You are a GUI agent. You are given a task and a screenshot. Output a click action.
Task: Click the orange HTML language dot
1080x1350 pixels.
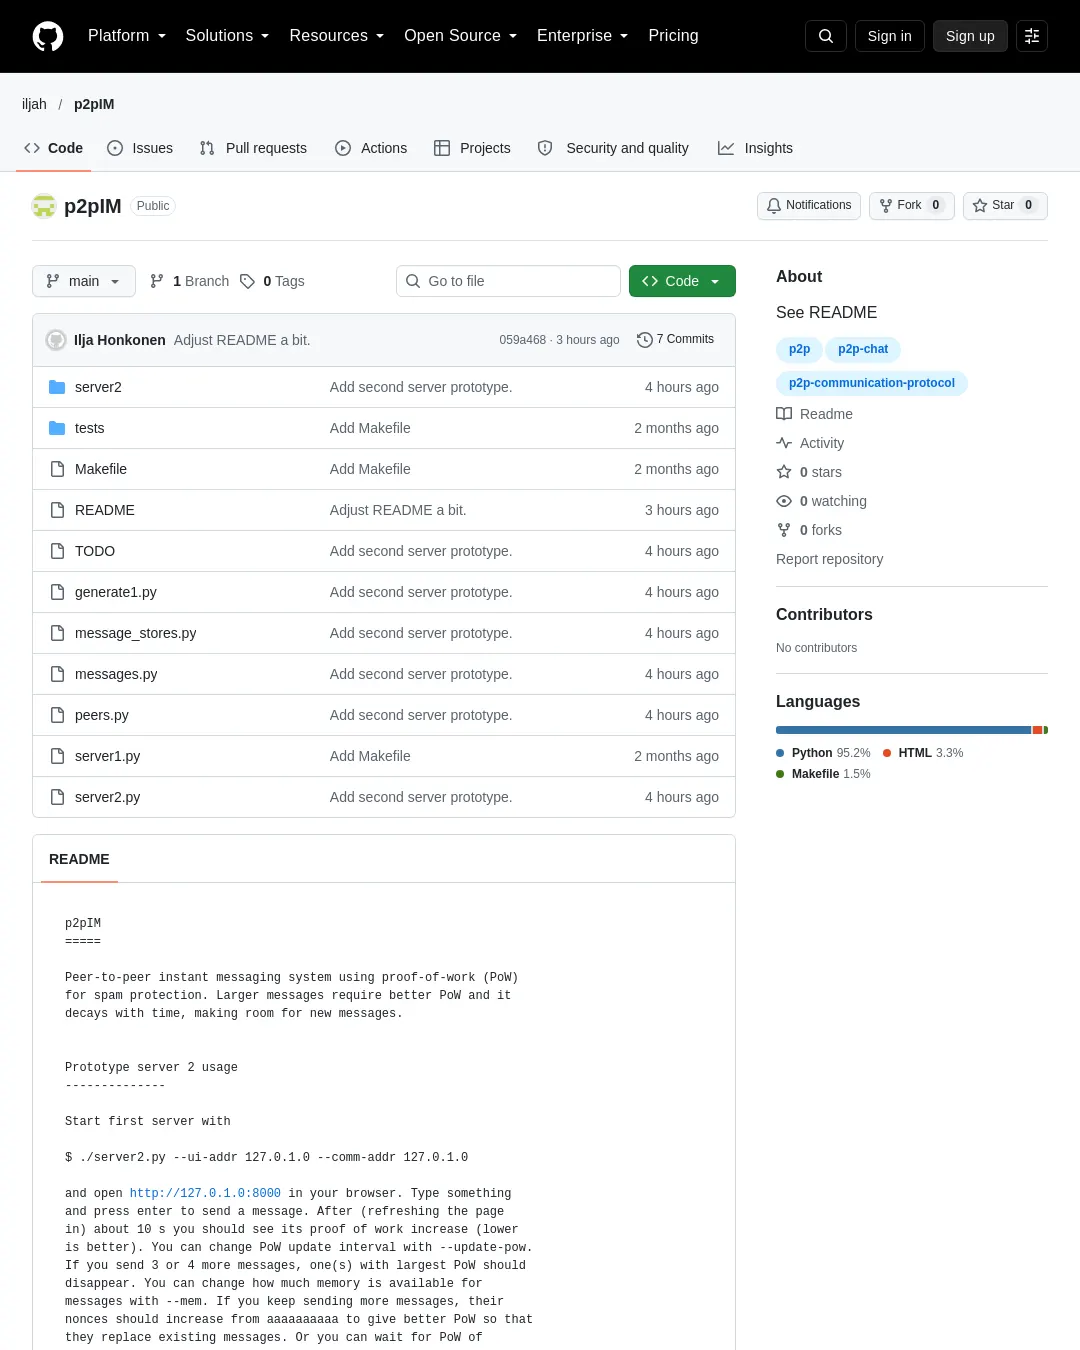[x=887, y=753]
